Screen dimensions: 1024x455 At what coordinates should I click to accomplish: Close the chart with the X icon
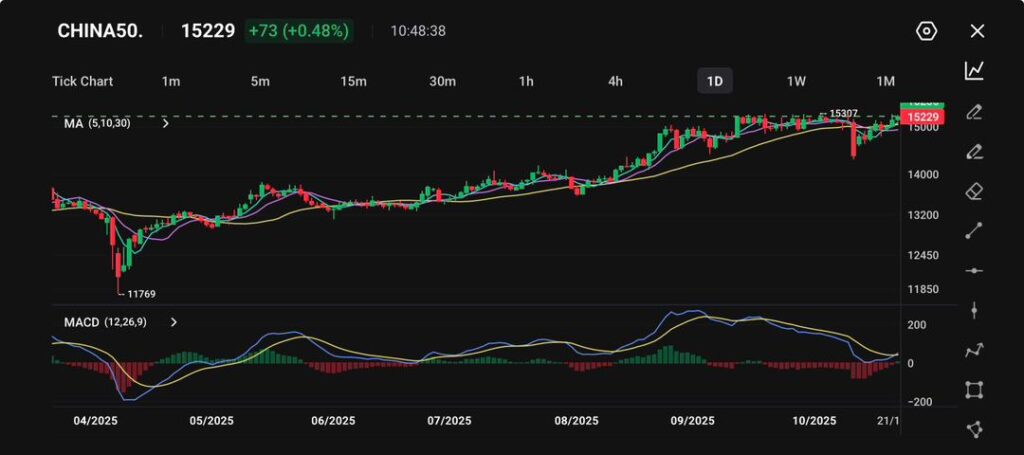(977, 31)
